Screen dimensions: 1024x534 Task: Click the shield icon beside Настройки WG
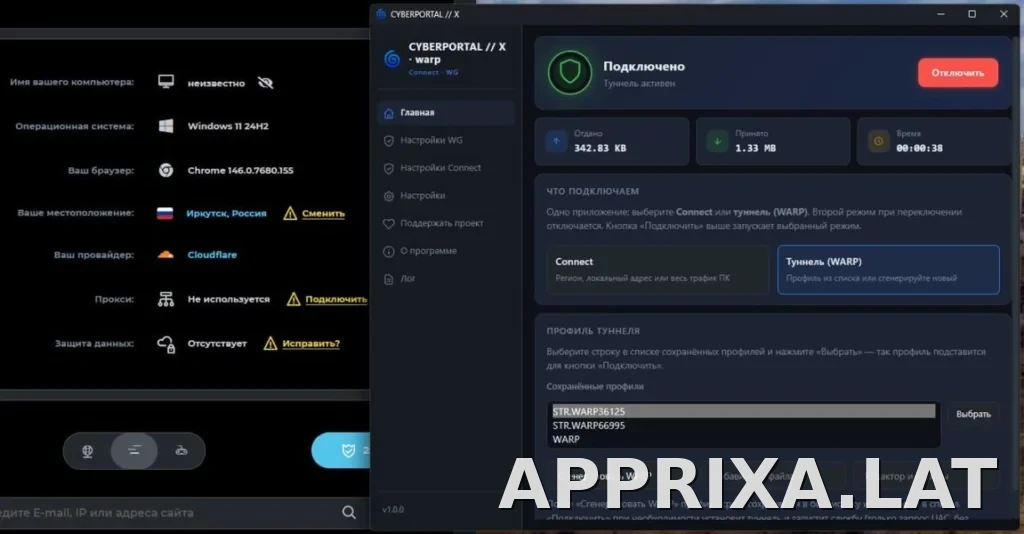(x=389, y=141)
